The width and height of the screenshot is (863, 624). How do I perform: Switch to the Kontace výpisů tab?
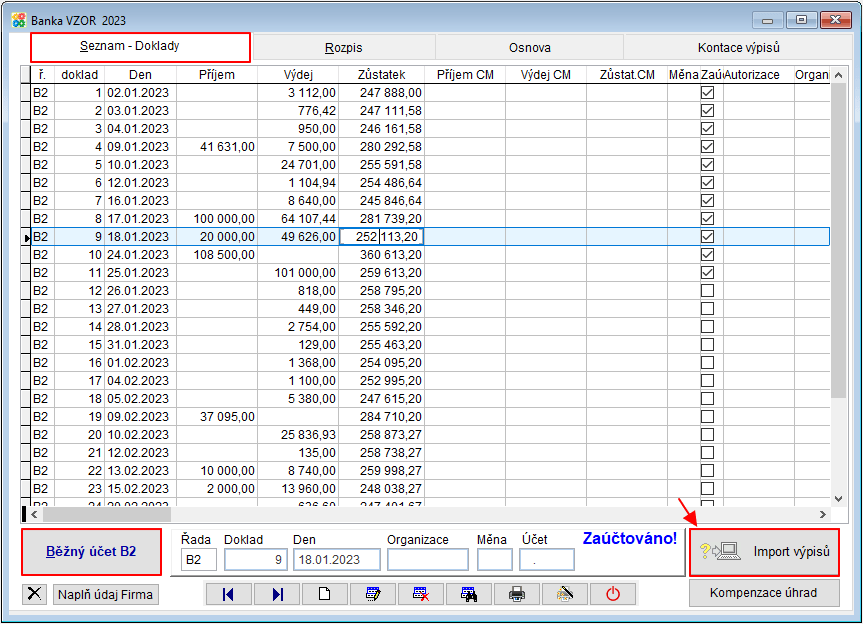click(x=738, y=48)
